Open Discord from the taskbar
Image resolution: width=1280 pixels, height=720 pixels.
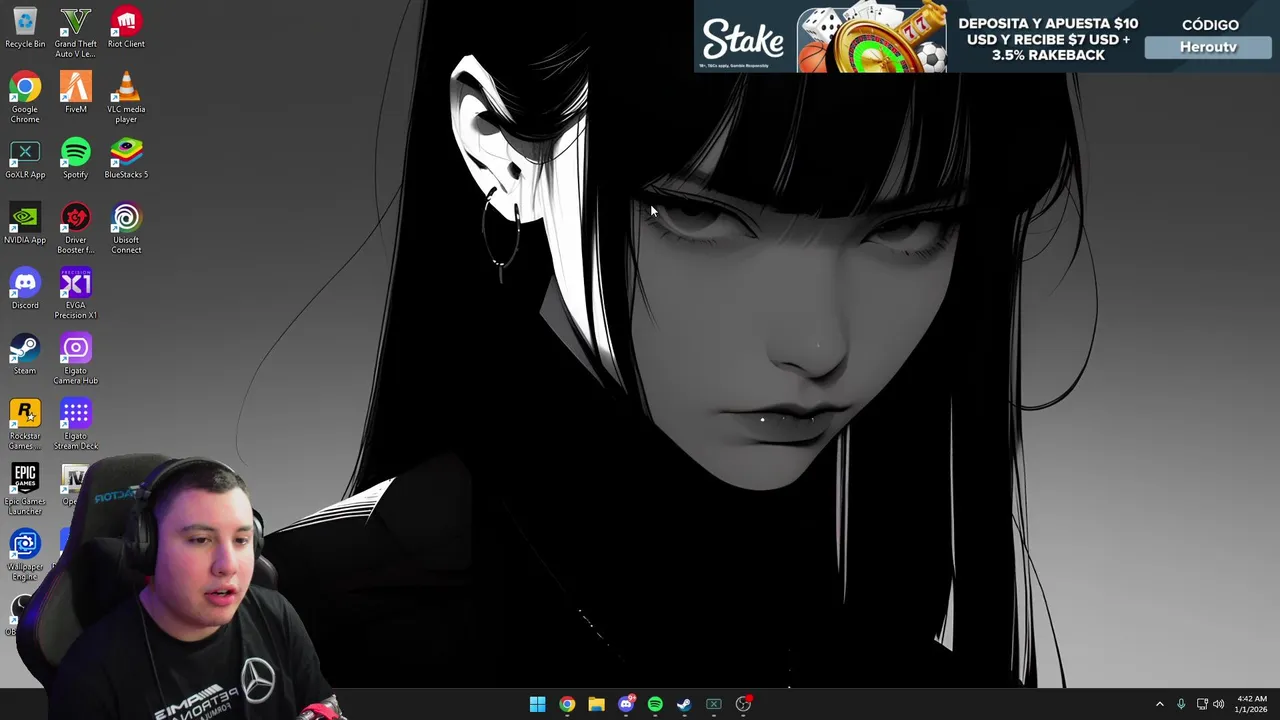626,704
